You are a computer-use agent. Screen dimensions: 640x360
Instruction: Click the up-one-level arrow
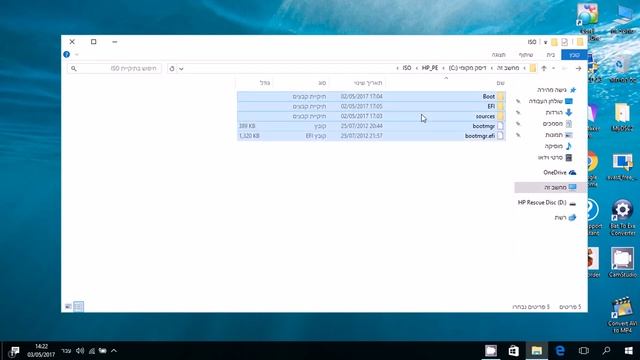(544, 69)
